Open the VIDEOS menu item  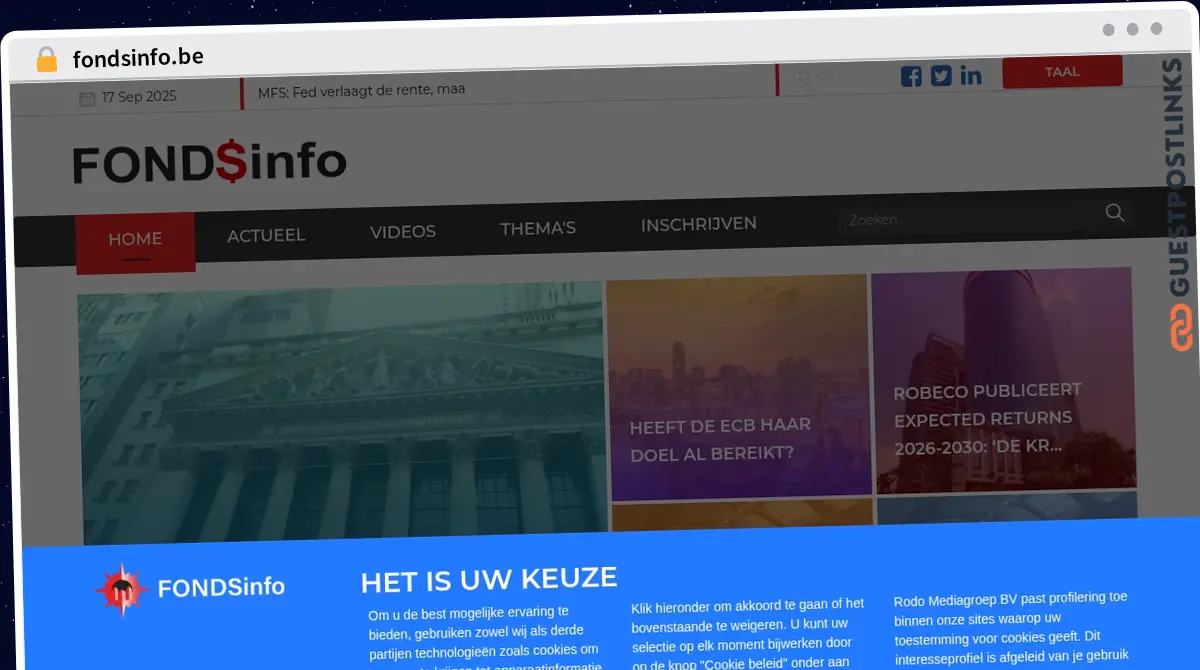click(403, 232)
